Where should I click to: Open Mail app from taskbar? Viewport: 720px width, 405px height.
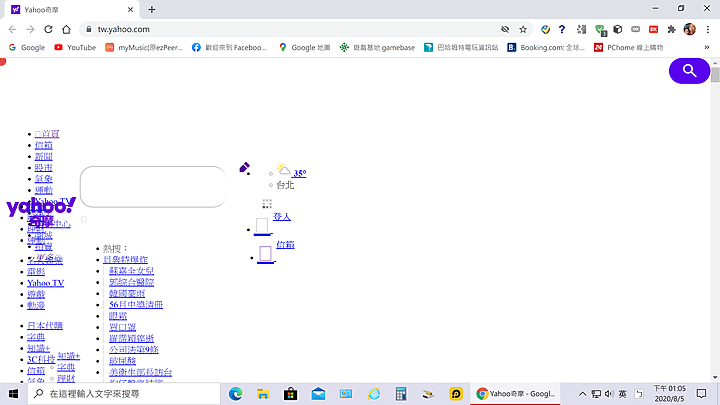318,394
